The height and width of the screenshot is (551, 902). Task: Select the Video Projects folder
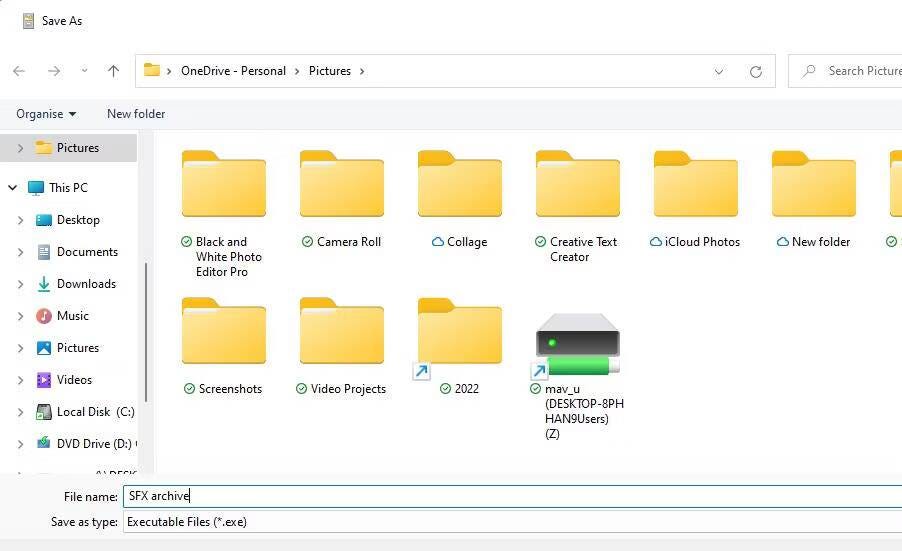tap(342, 346)
